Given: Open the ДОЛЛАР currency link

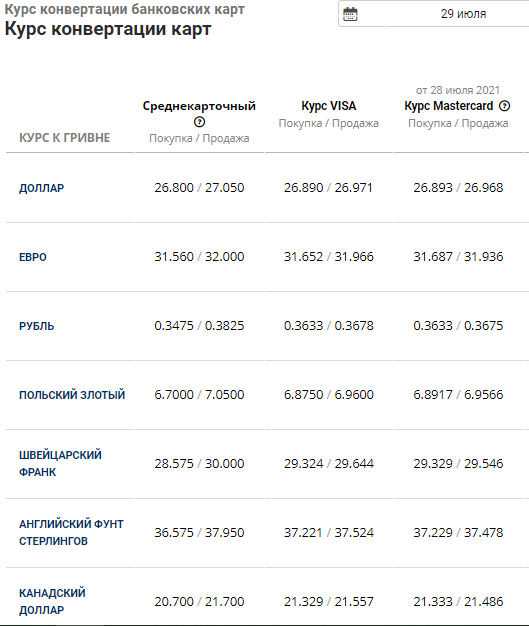Looking at the screenshot, I should (42, 188).
